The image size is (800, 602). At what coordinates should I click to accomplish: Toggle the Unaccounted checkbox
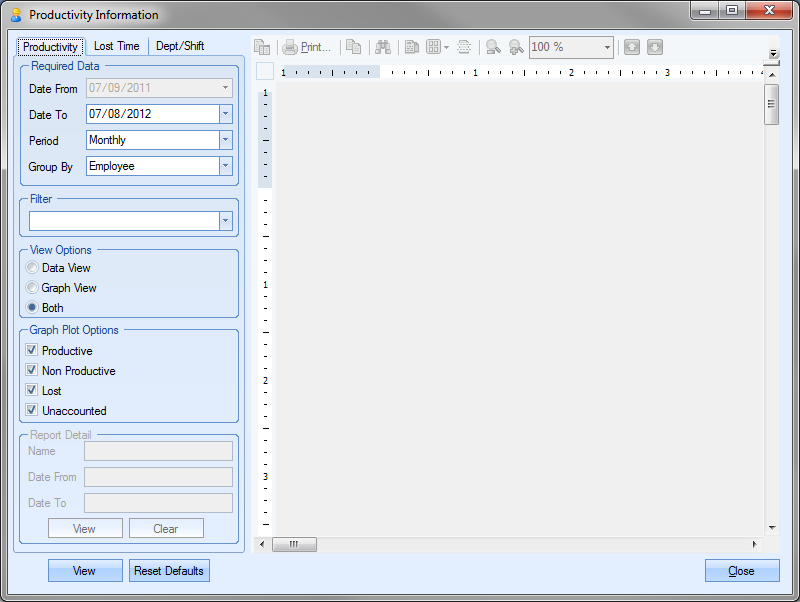(x=33, y=411)
